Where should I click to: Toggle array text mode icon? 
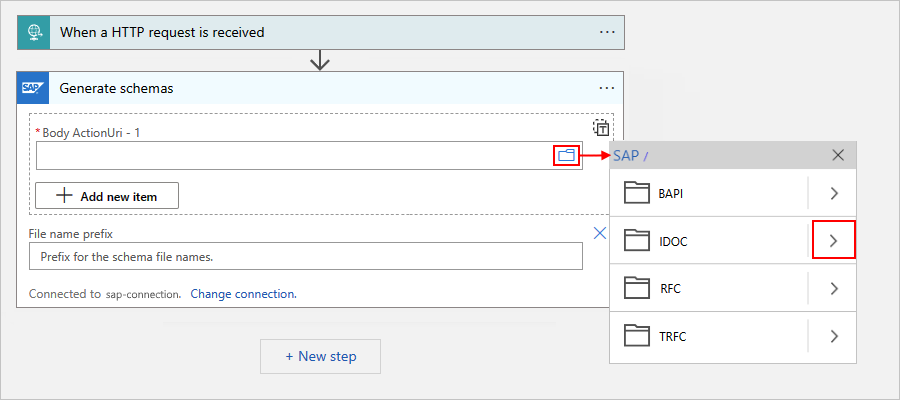pyautogui.click(x=601, y=127)
